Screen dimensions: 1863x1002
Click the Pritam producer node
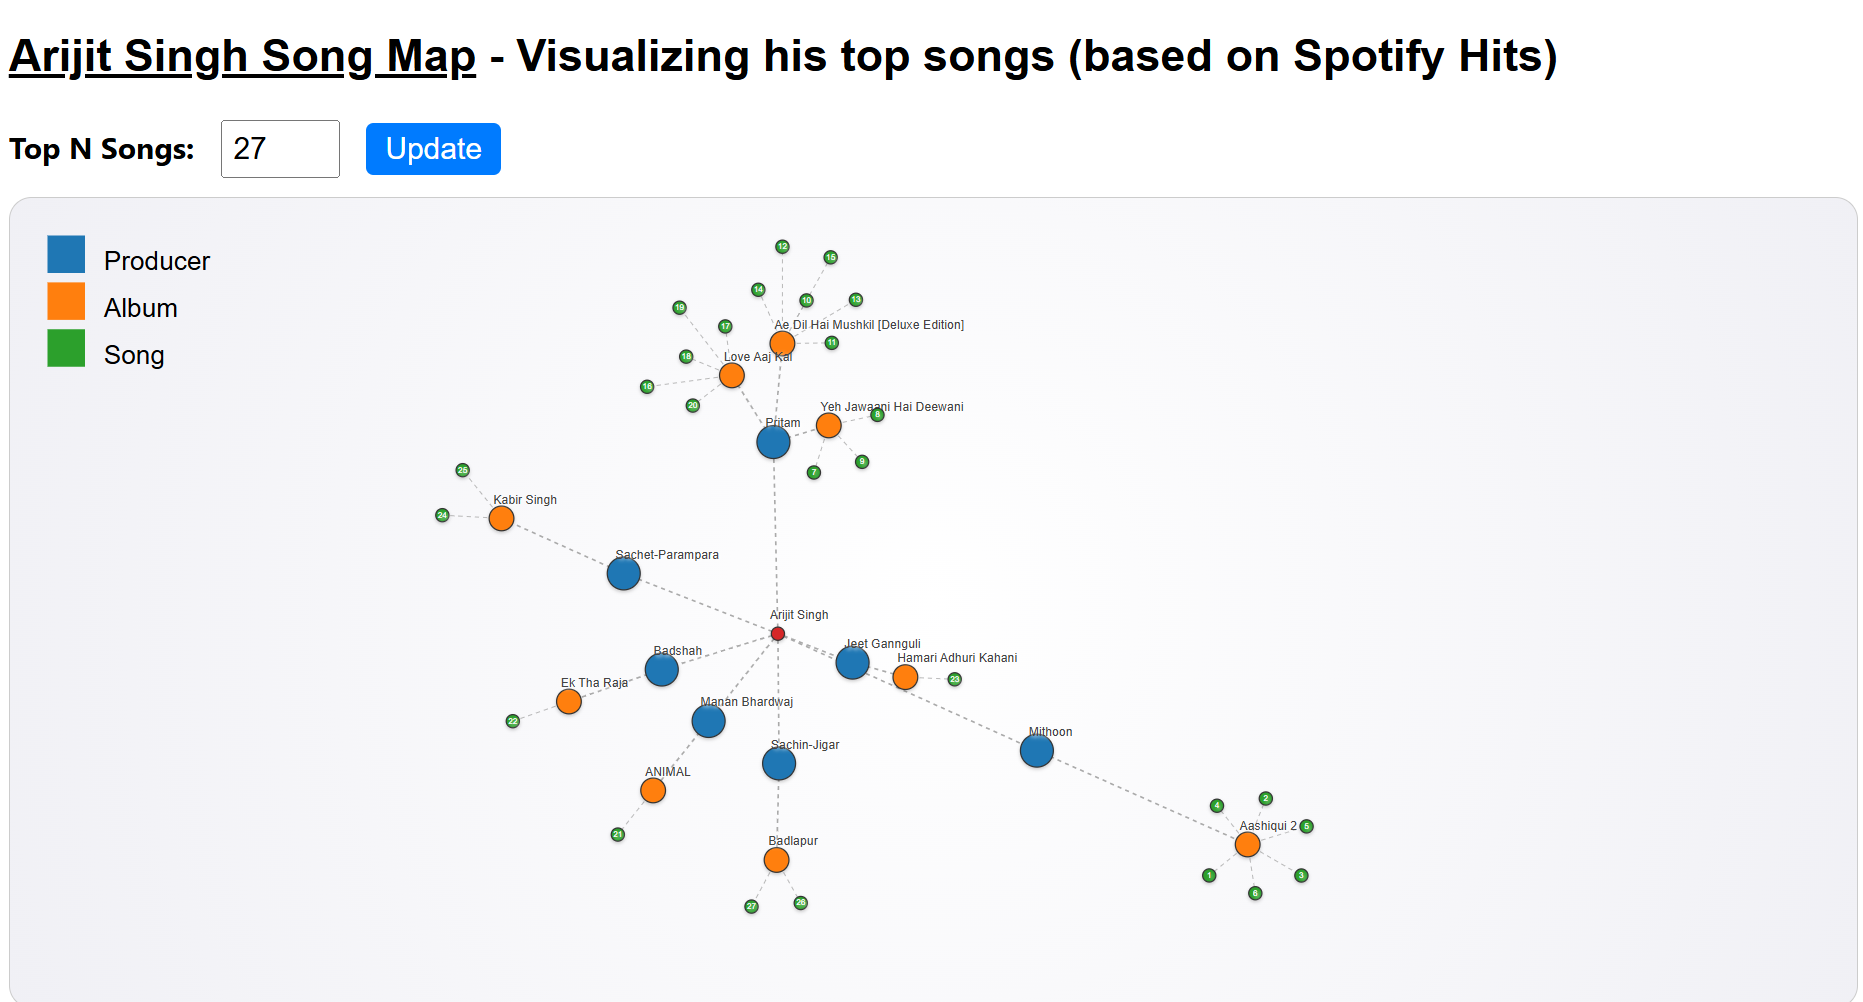[x=773, y=442]
